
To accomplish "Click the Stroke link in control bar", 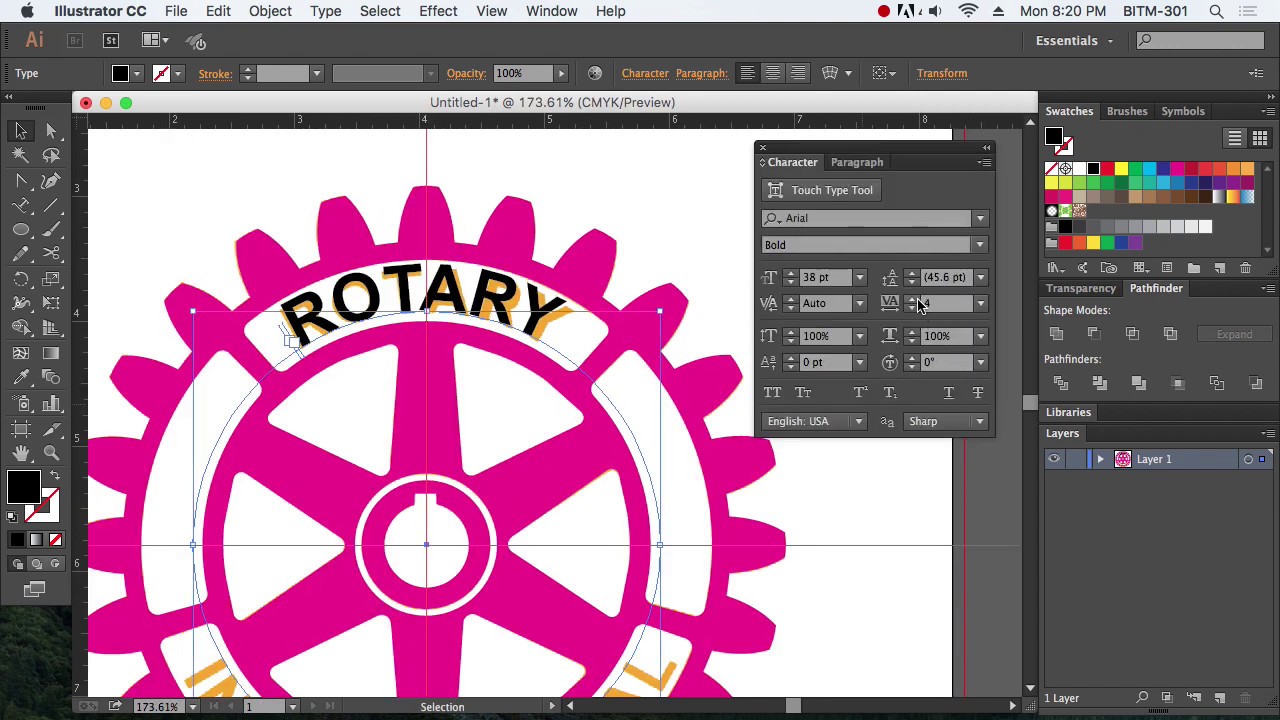I will (215, 73).
